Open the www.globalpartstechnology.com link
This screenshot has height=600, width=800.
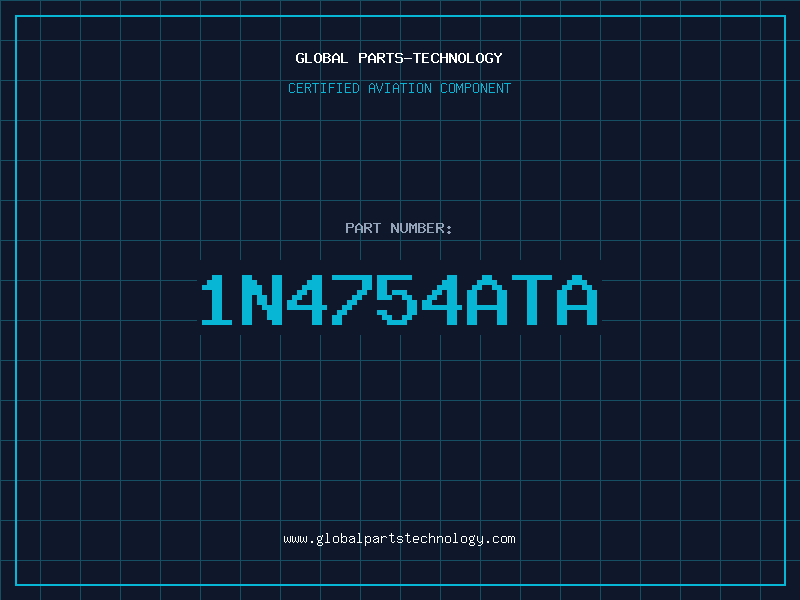pos(399,539)
